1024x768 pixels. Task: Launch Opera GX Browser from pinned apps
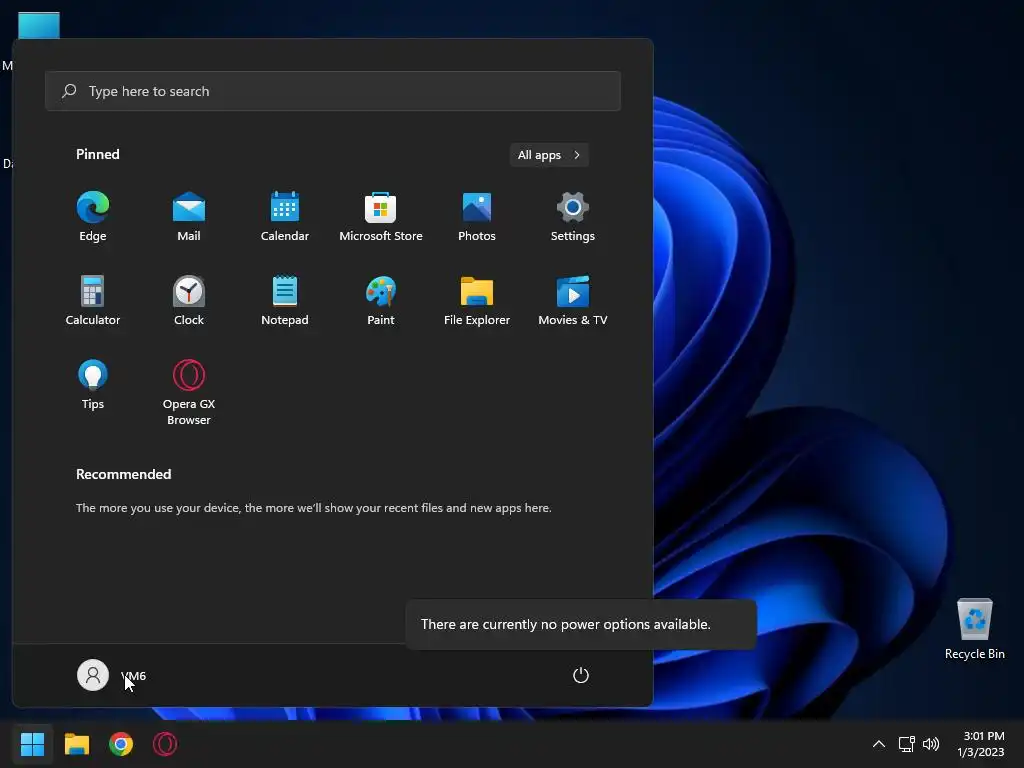(x=189, y=392)
